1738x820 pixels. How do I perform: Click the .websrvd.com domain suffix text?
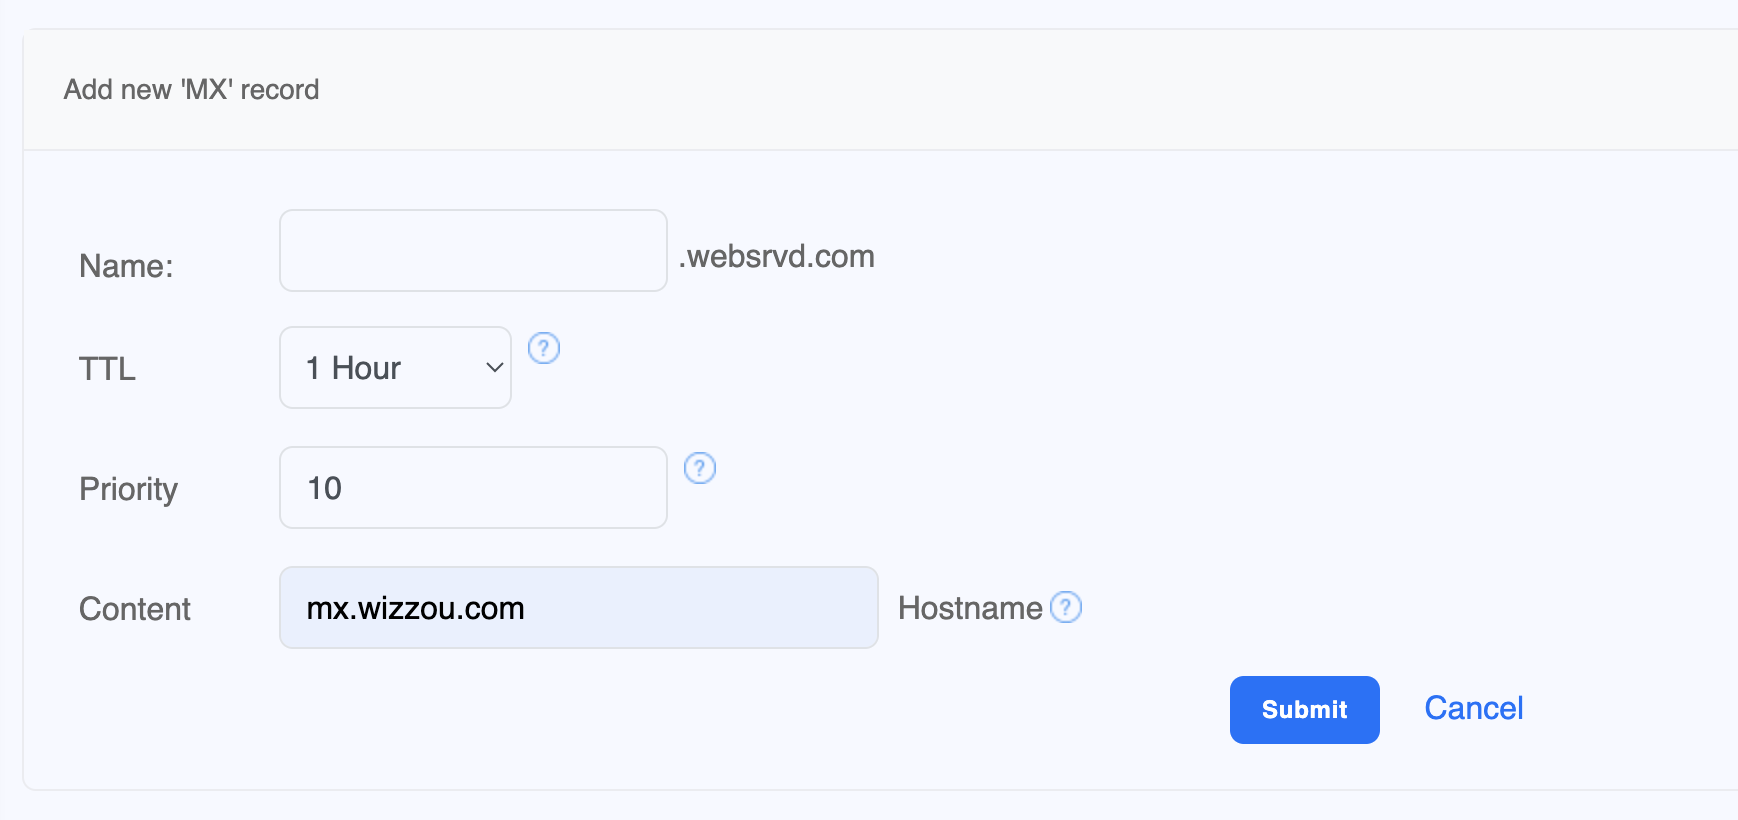click(x=776, y=257)
